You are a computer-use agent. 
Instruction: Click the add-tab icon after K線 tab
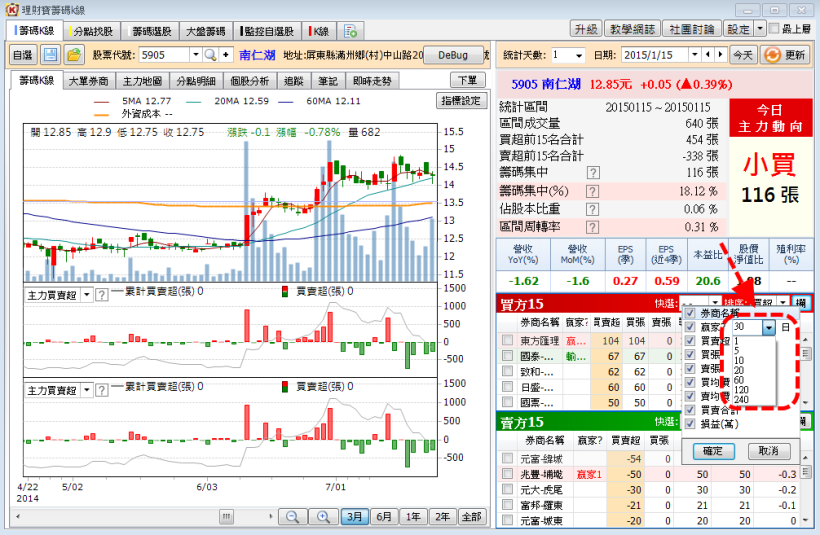click(x=353, y=30)
